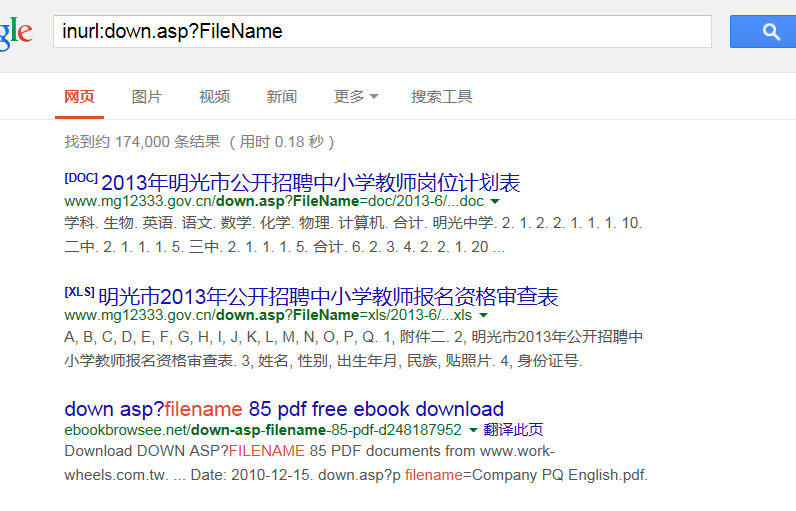Select the 网页 tab
Screen dimensions: 796x511
click(79, 96)
